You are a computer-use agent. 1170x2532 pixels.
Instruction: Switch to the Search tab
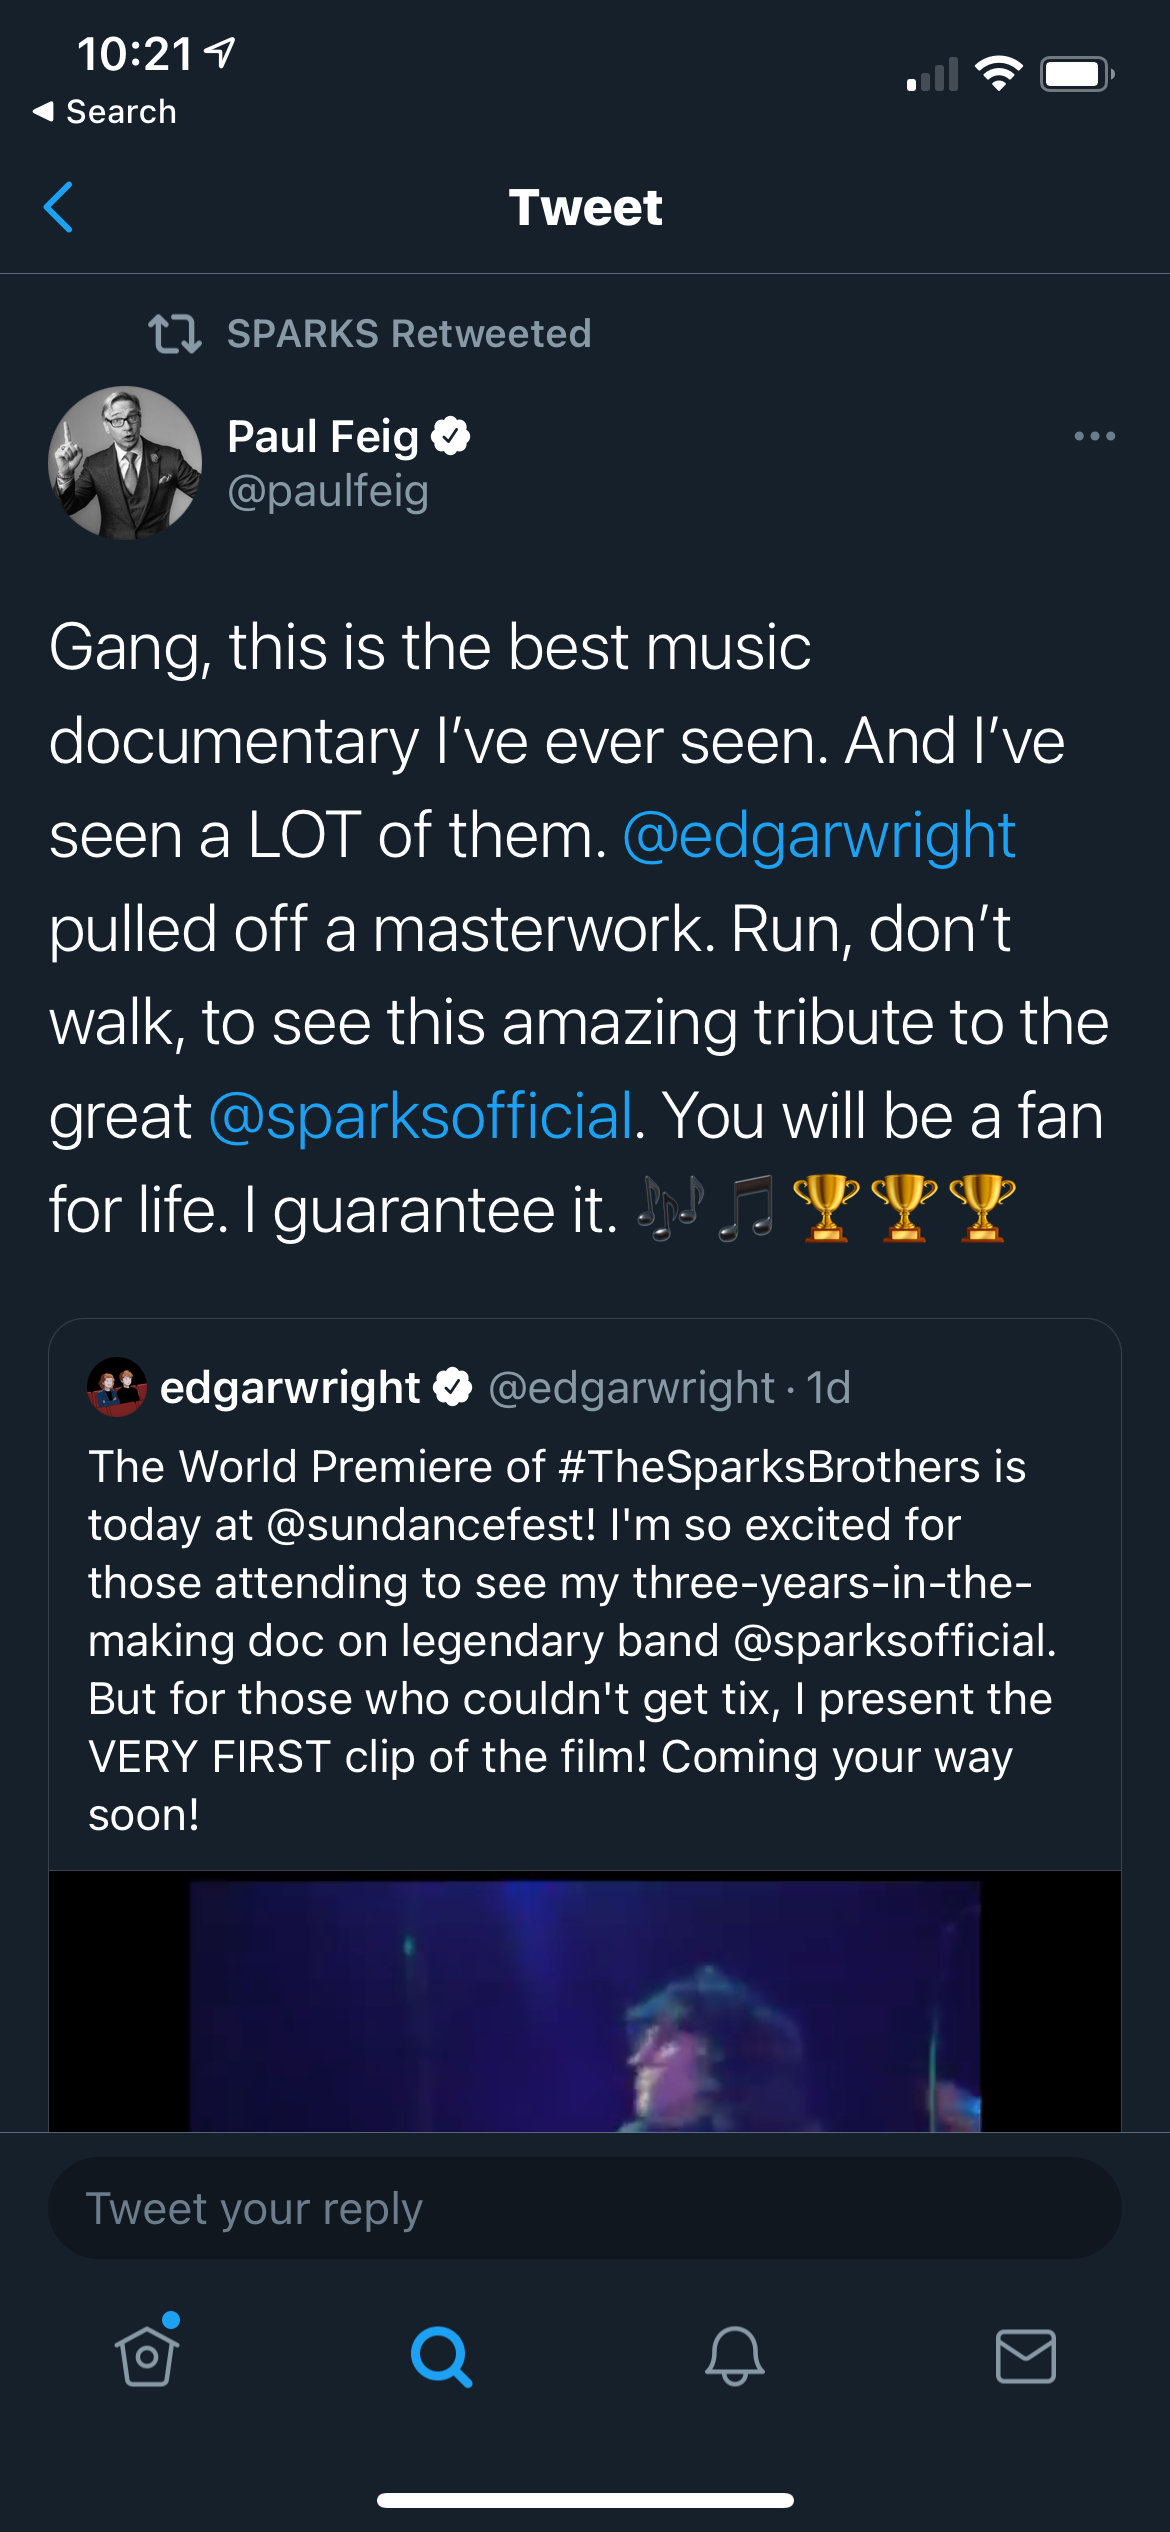441,2356
